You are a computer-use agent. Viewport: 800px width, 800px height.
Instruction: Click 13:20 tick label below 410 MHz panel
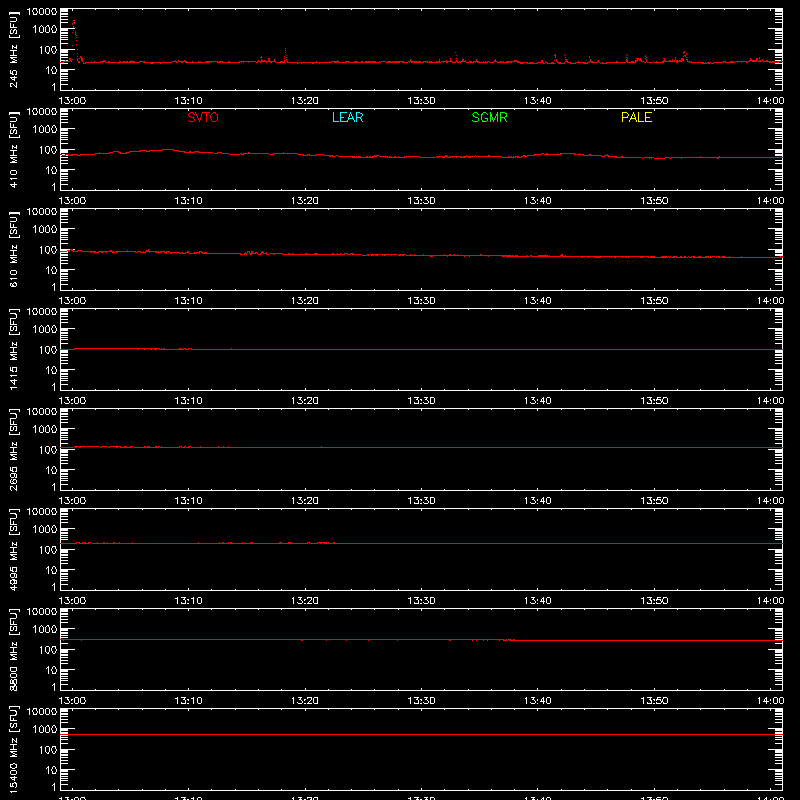pyautogui.click(x=305, y=201)
